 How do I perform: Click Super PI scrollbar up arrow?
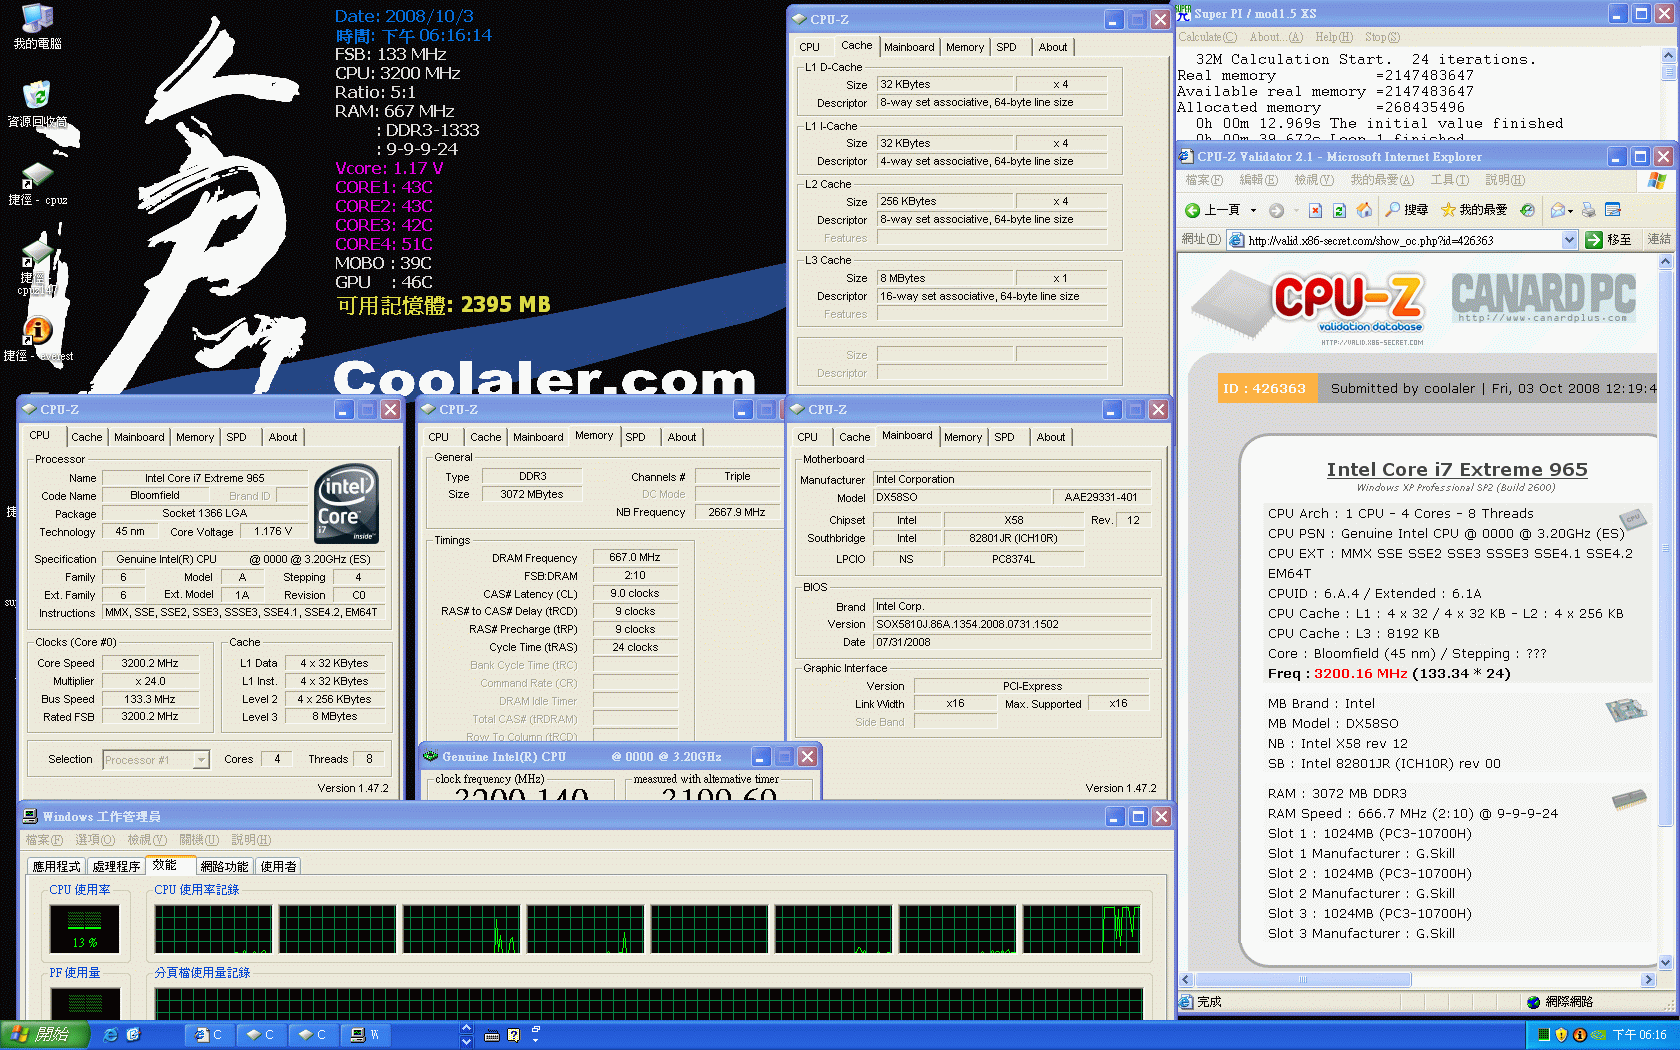pos(1668,56)
